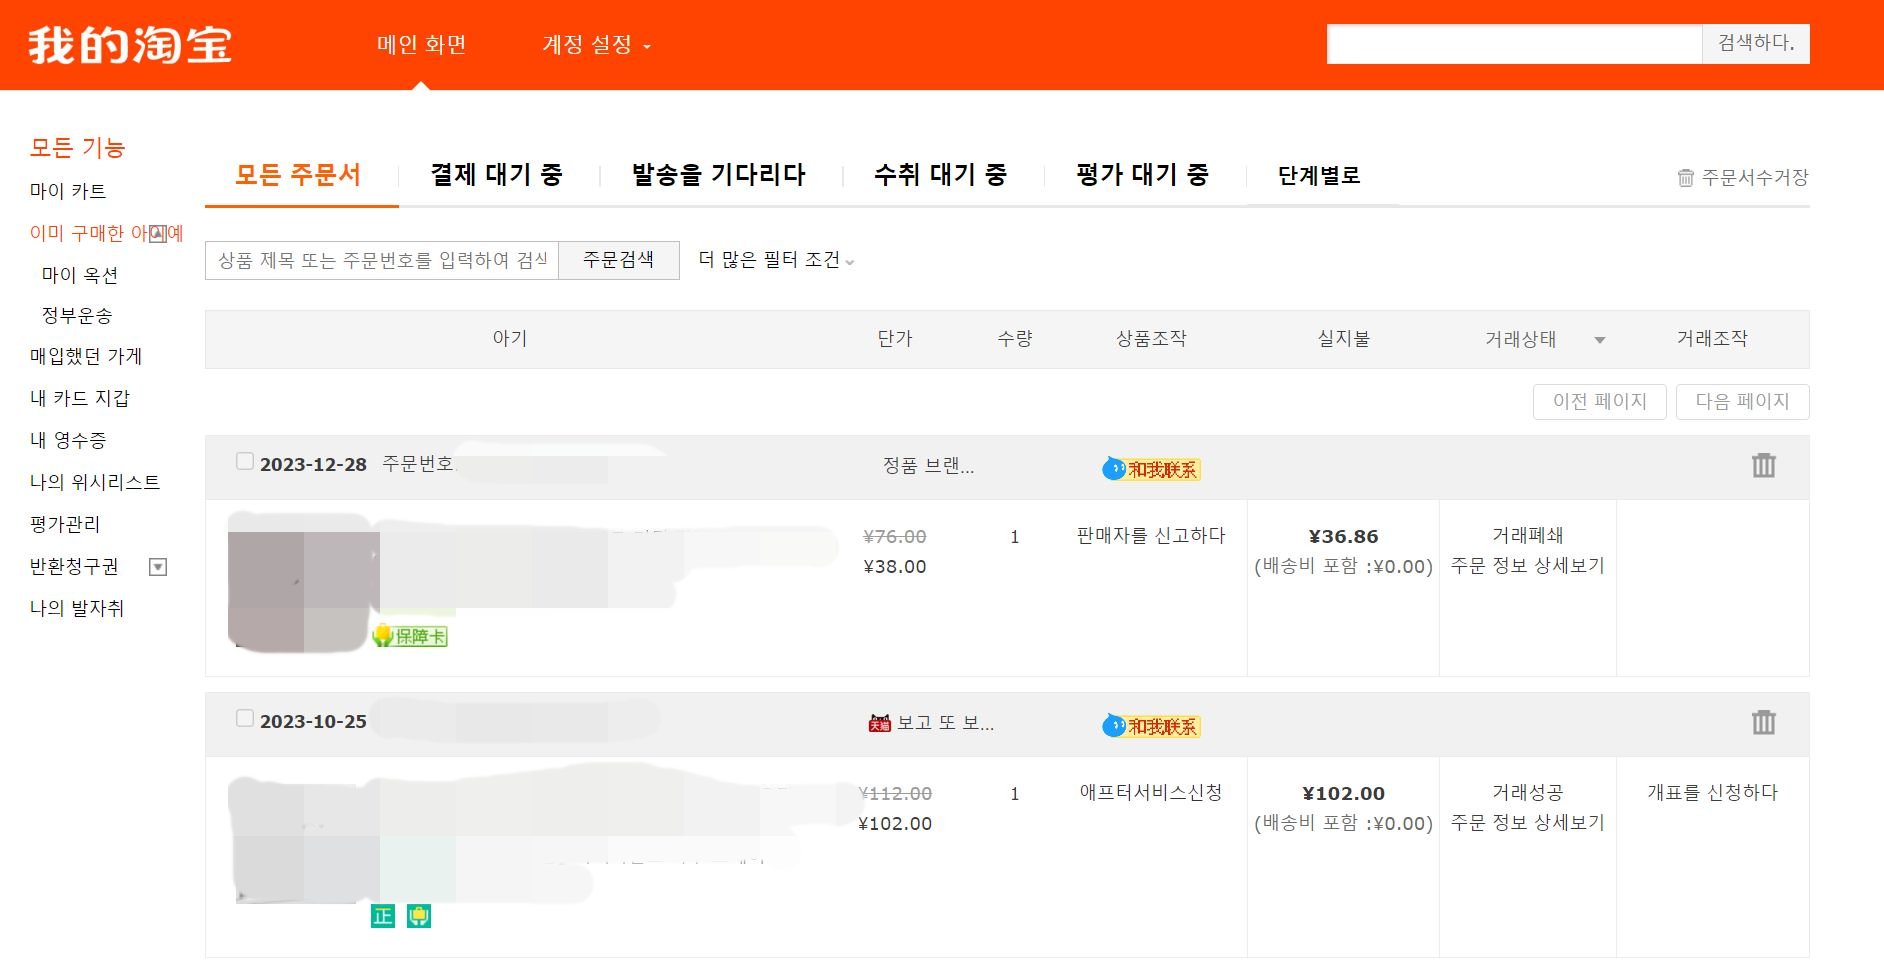Click the 개표를 신청하다 link
The height and width of the screenshot is (968, 1884).
(1713, 791)
